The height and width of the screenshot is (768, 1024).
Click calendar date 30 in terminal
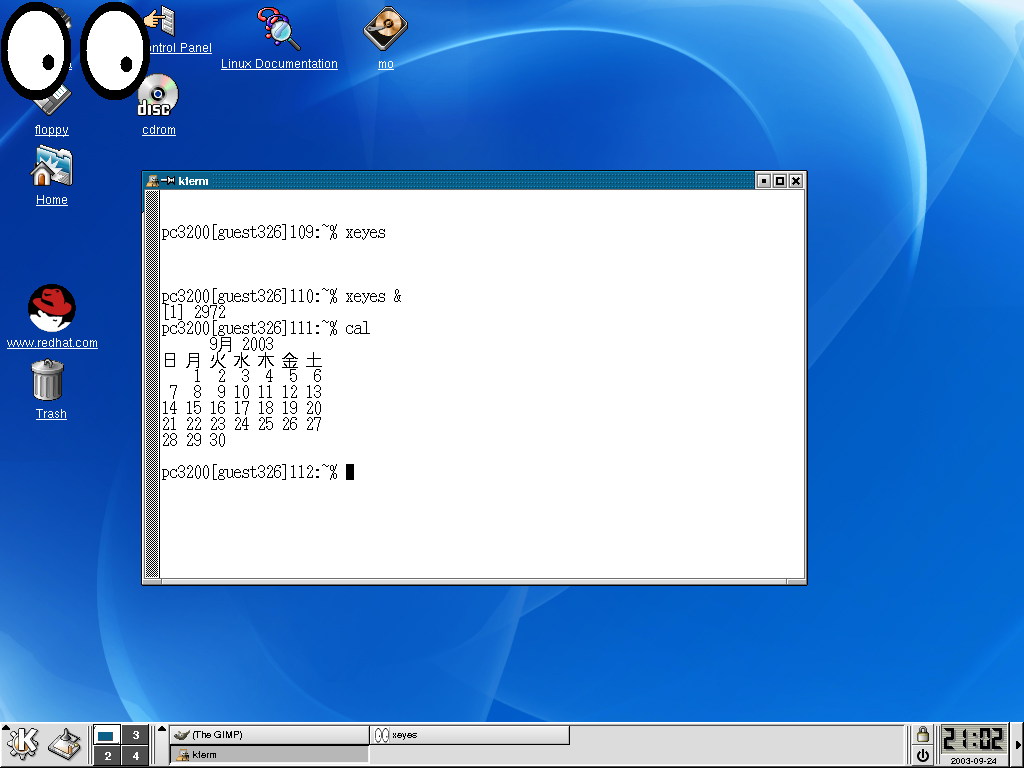(217, 440)
